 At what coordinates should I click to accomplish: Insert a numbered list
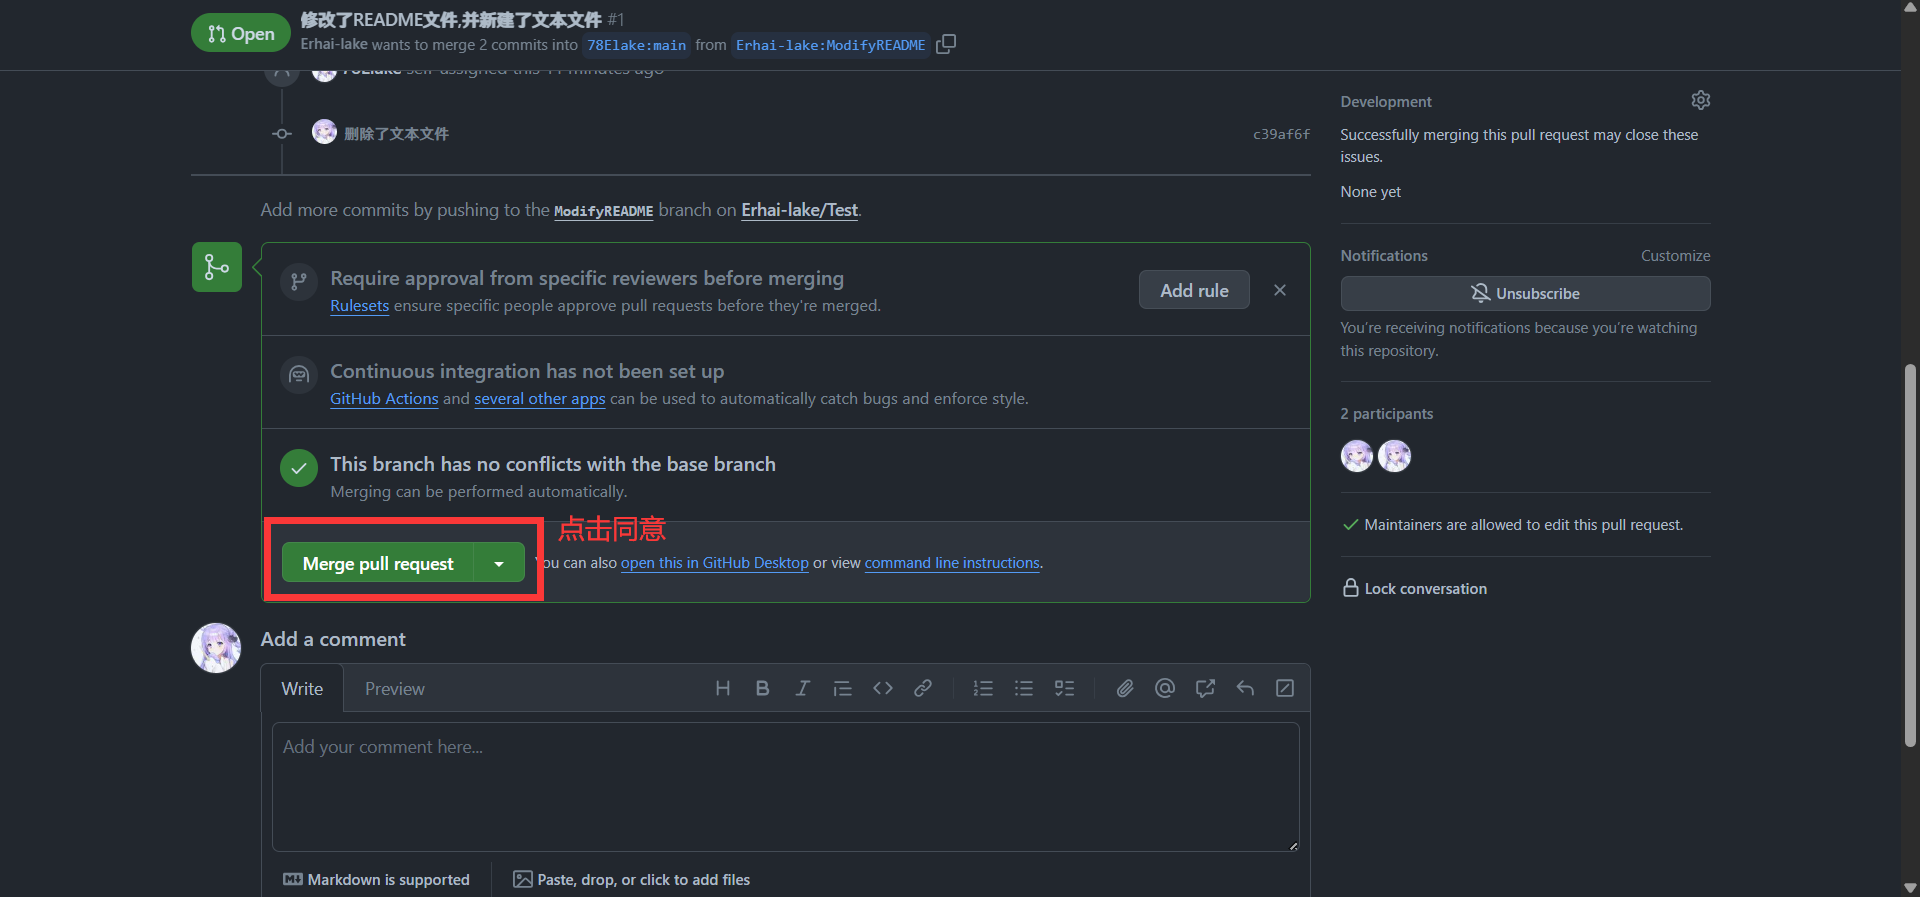click(x=983, y=688)
